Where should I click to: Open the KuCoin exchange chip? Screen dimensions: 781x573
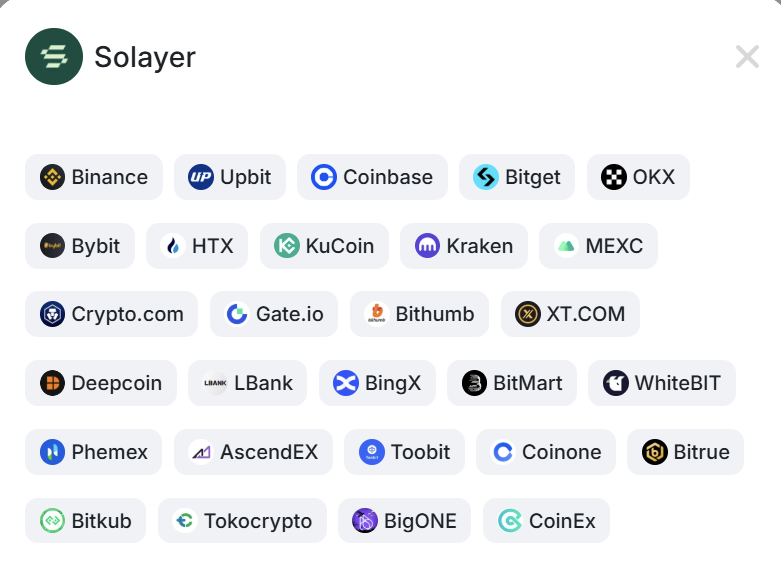click(x=324, y=246)
